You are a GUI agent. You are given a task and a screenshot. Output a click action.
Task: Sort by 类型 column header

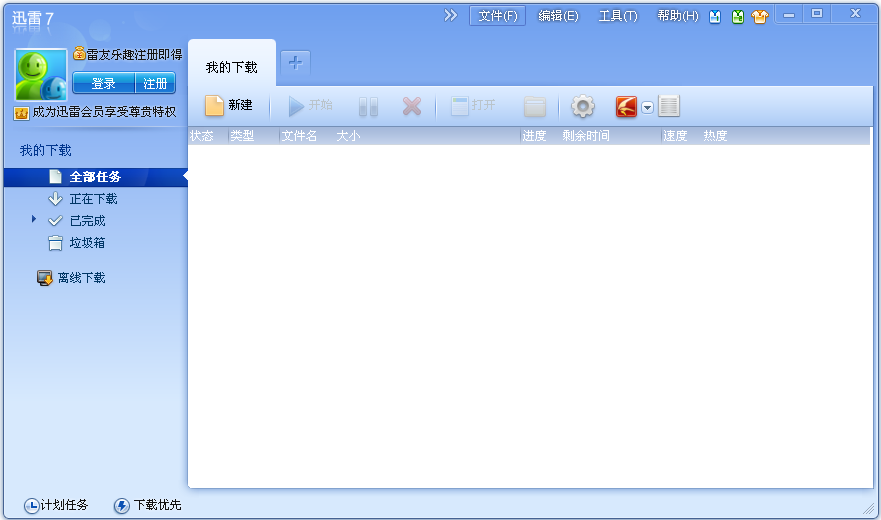point(242,135)
